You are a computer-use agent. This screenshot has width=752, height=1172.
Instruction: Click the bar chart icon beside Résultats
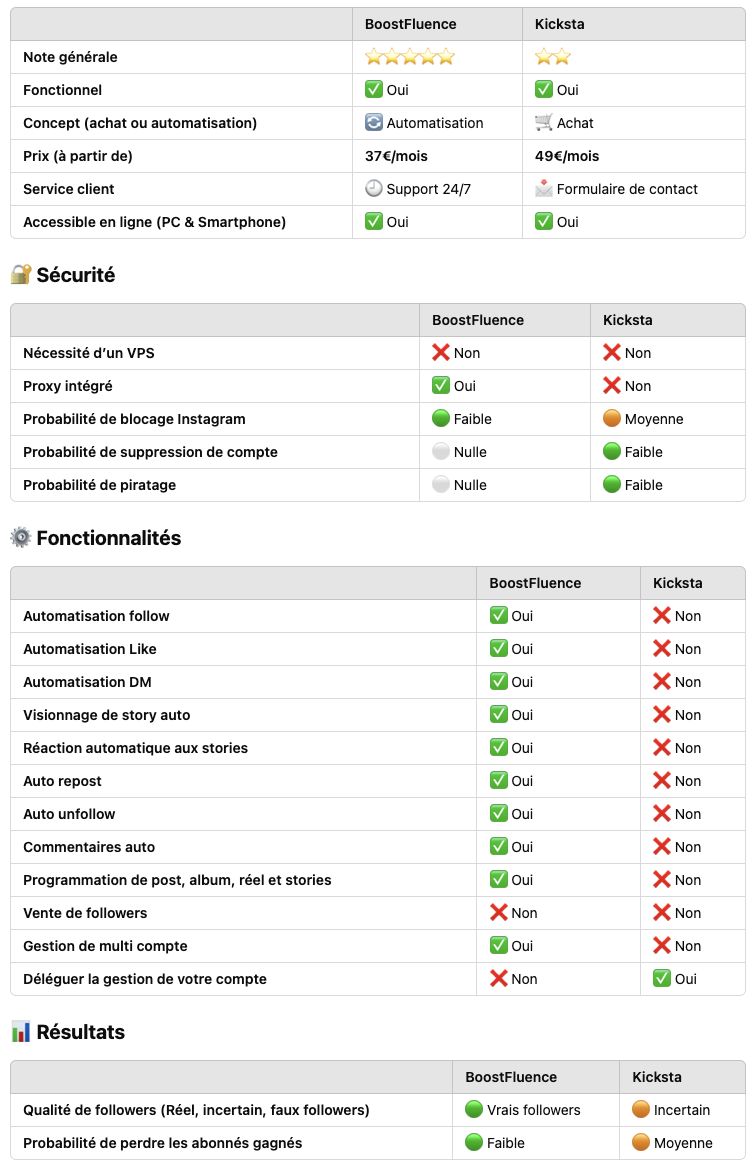[x=21, y=1031]
